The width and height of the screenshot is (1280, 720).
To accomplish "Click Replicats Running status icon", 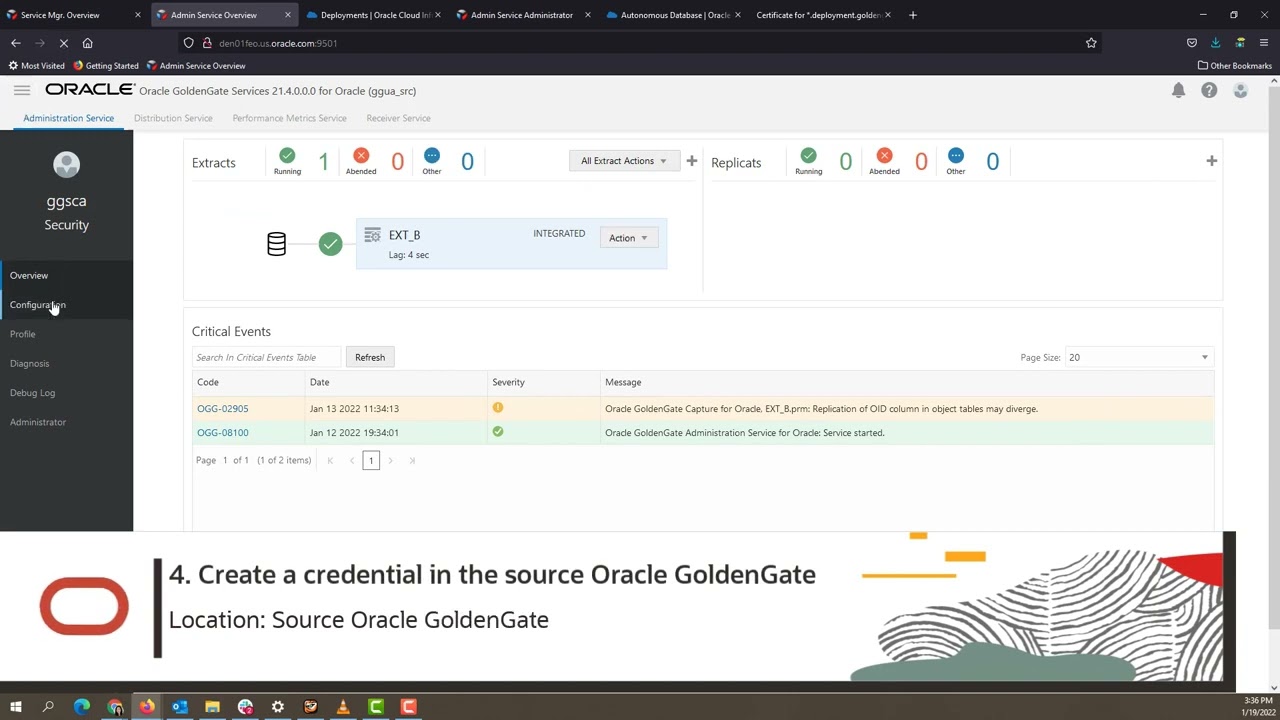I will pos(808,155).
